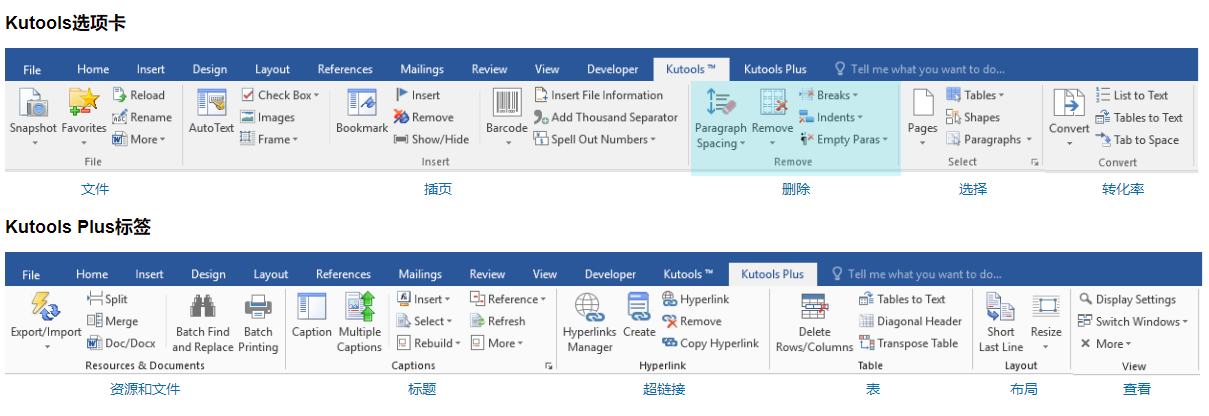Type in the Tell me search box
Image resolution: width=1209 pixels, height=416 pixels.
(927, 69)
